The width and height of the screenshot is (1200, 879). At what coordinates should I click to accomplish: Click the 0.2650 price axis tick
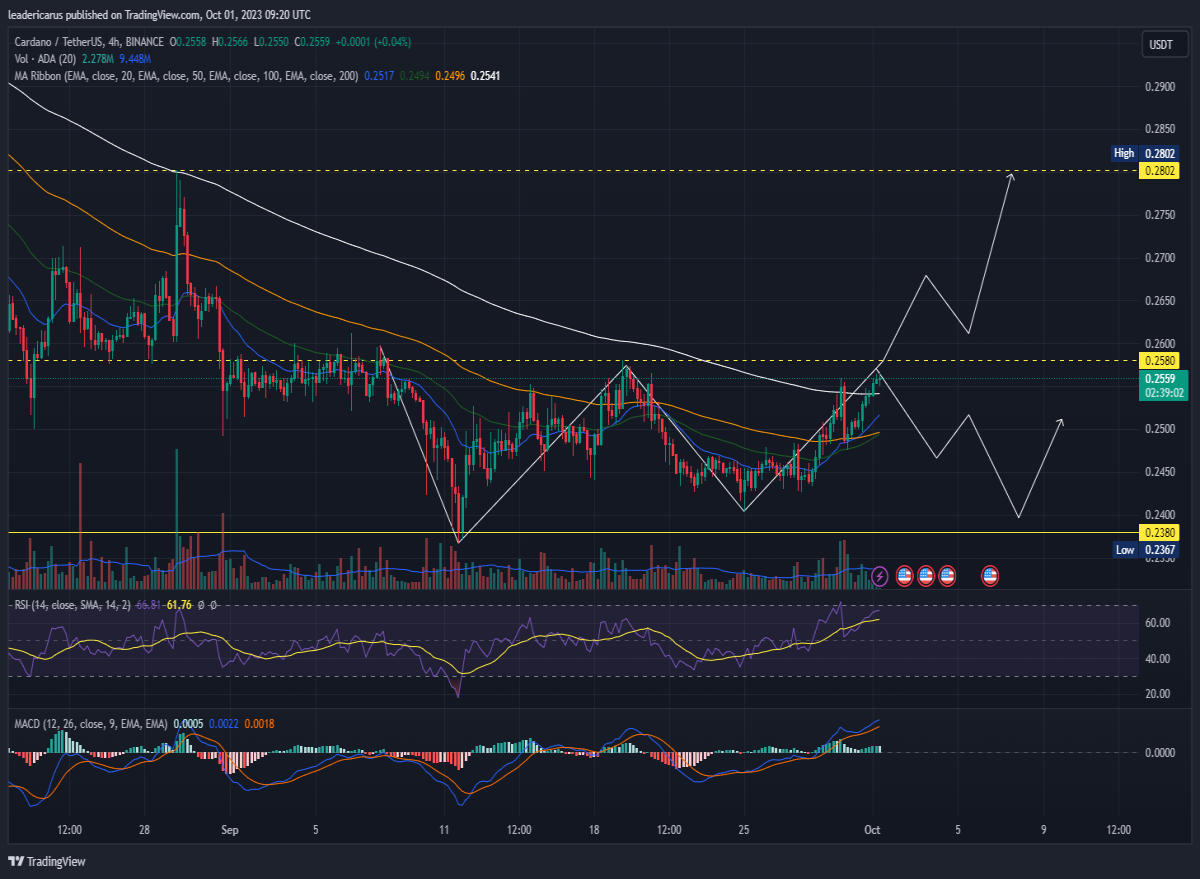[1160, 300]
